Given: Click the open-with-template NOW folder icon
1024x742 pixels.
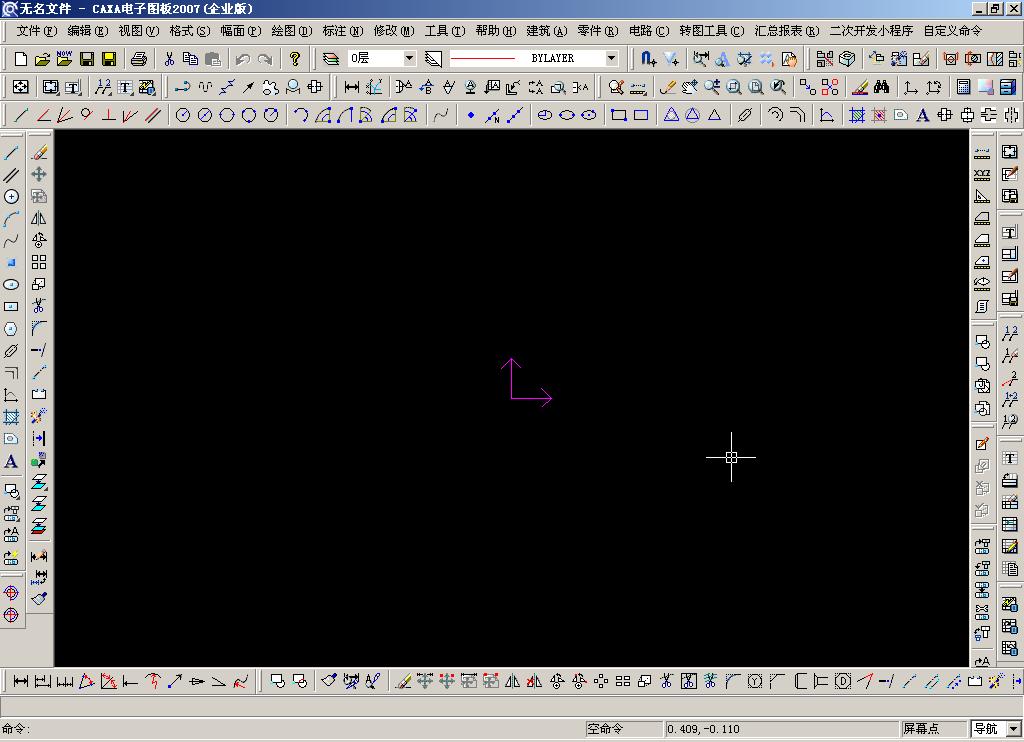Looking at the screenshot, I should 64,59.
